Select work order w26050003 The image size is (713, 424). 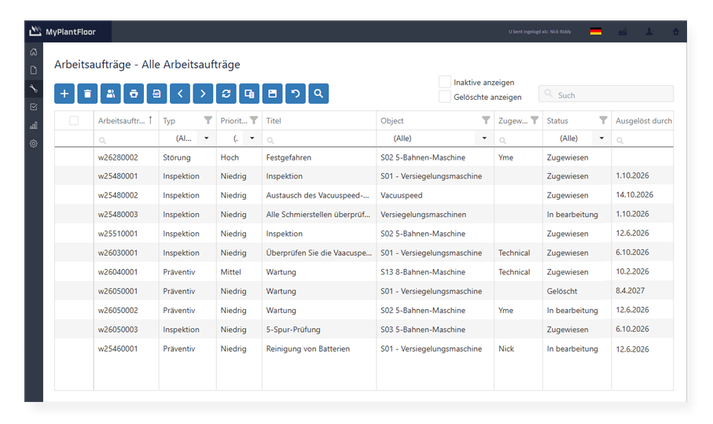pos(118,329)
